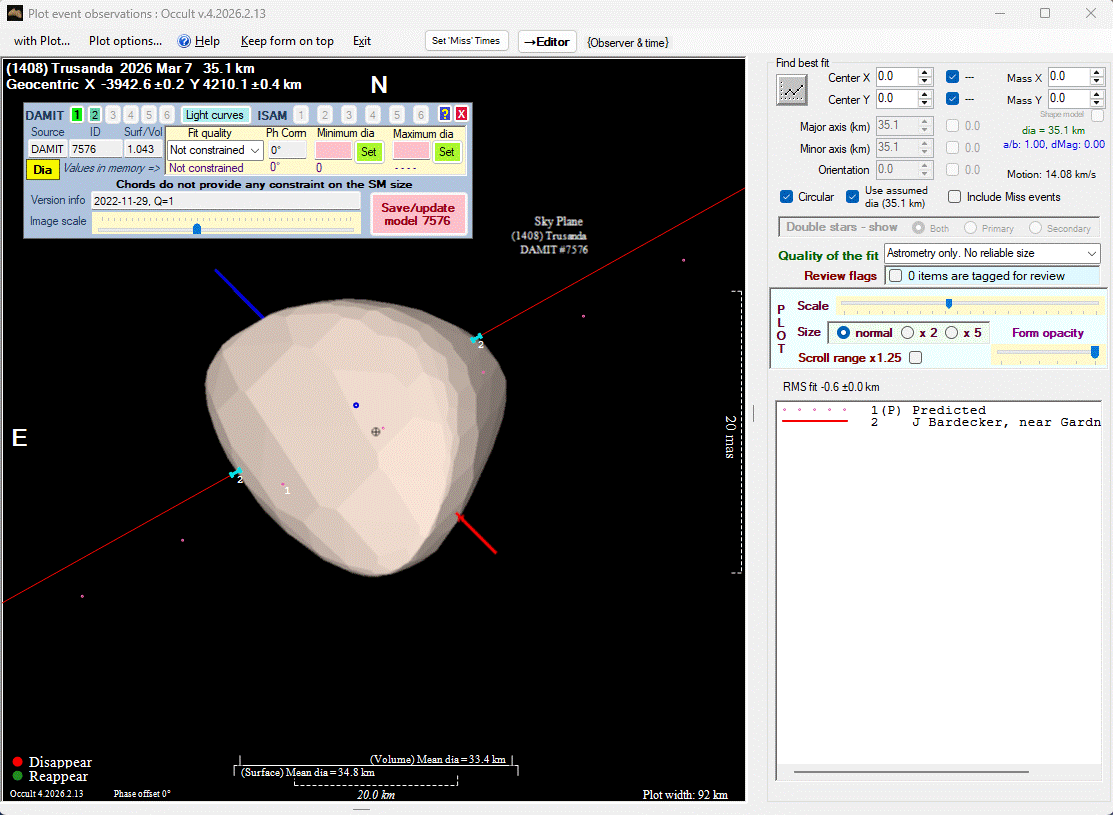Open the 'with Plot...' menu

click(42, 41)
